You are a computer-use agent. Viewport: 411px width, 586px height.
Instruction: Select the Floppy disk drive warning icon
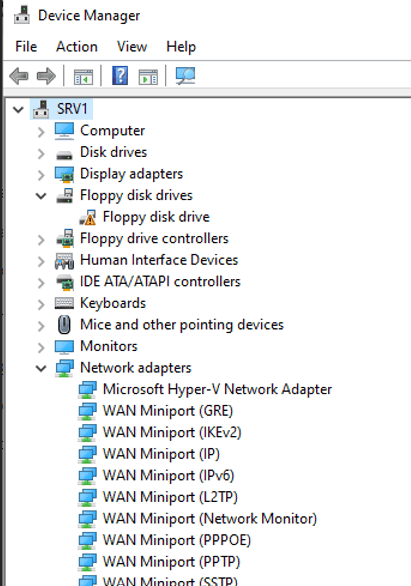(x=88, y=217)
